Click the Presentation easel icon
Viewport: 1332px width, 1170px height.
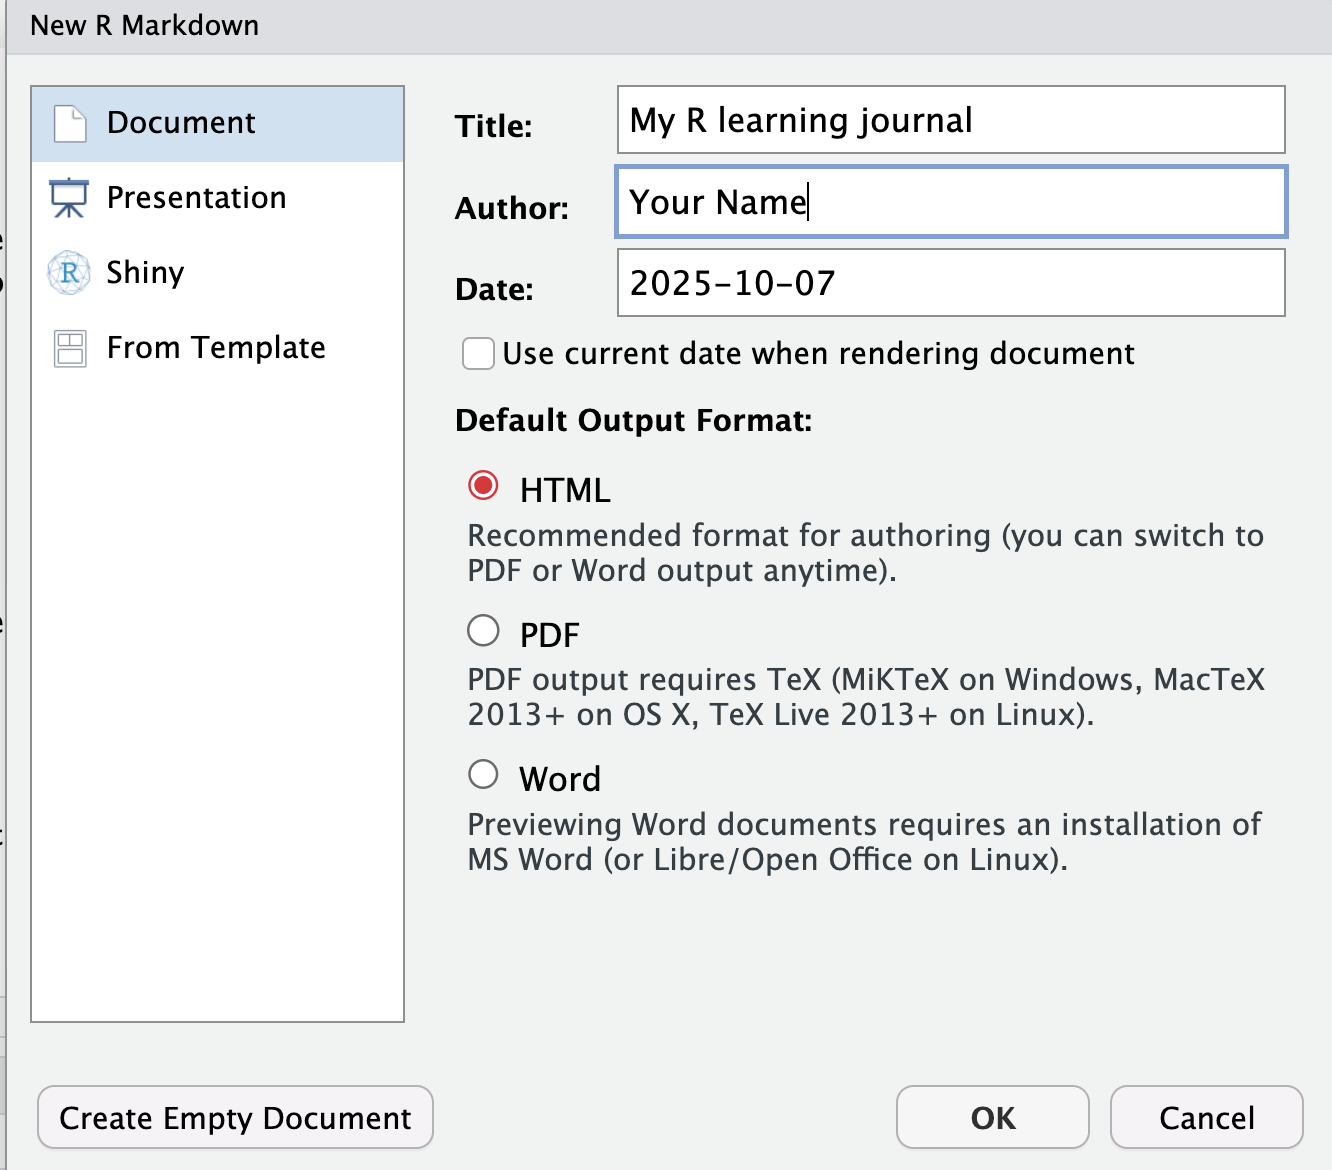[x=69, y=198]
